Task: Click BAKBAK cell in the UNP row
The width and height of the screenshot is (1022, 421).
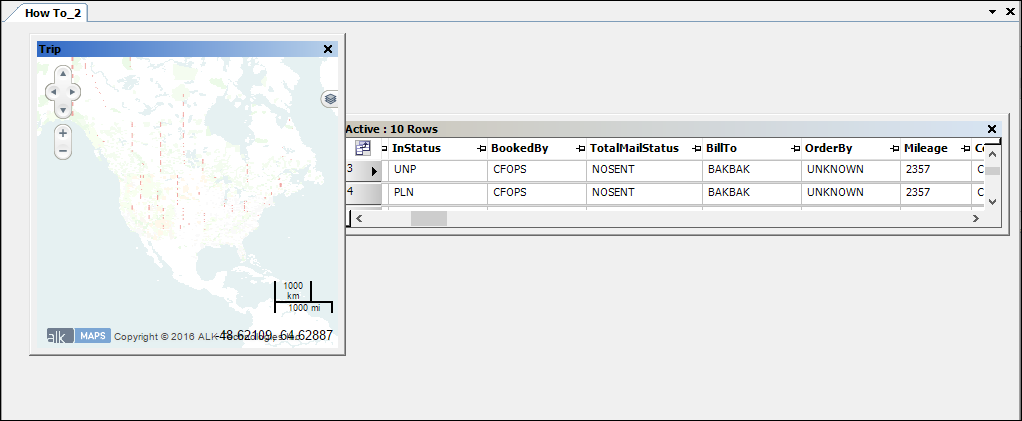Action: click(x=752, y=170)
